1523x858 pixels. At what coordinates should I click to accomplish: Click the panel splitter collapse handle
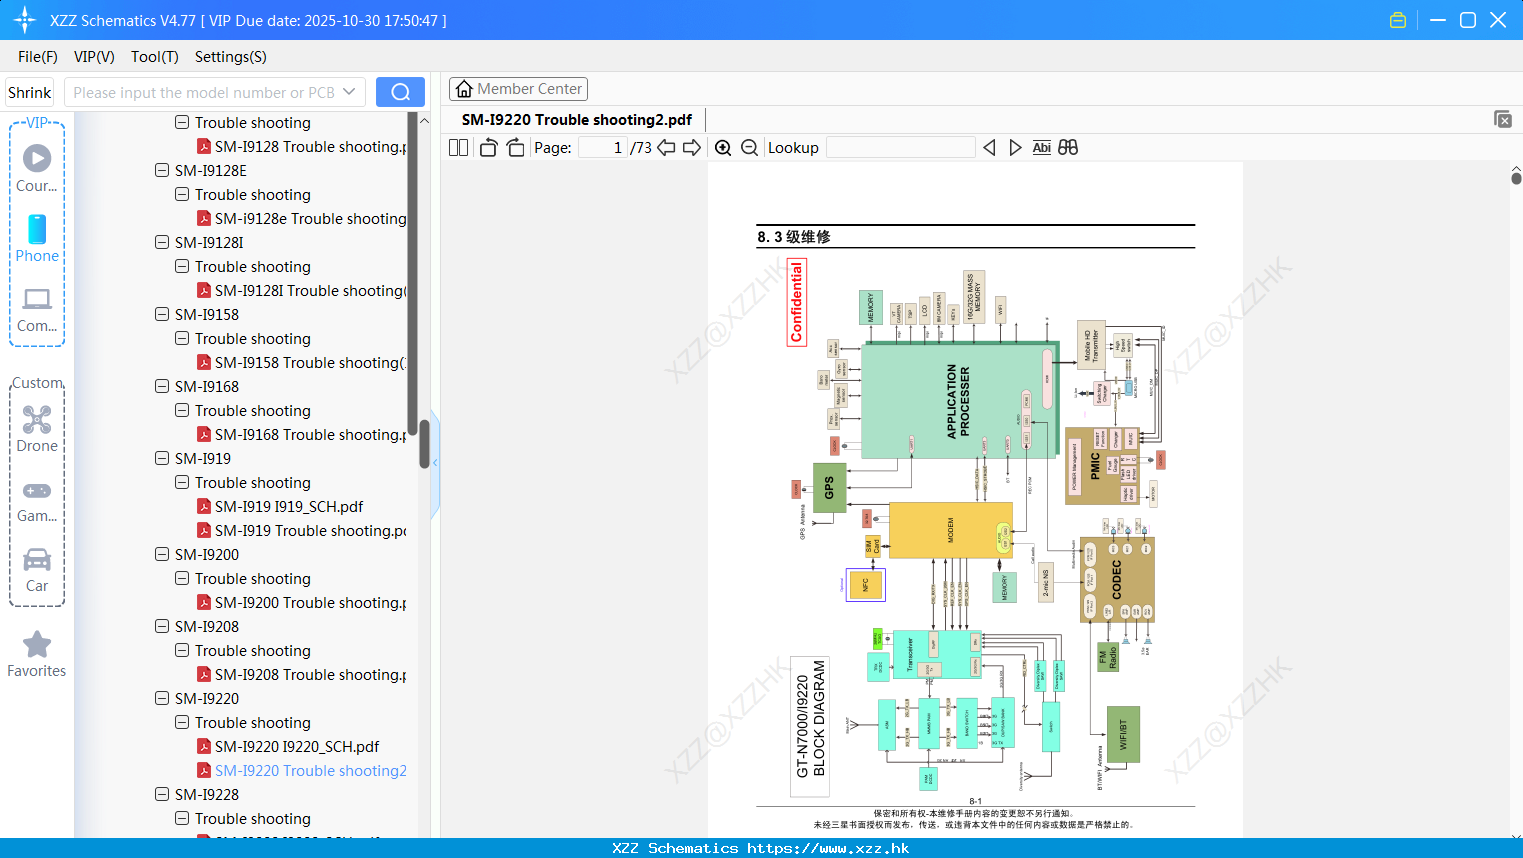tap(435, 464)
